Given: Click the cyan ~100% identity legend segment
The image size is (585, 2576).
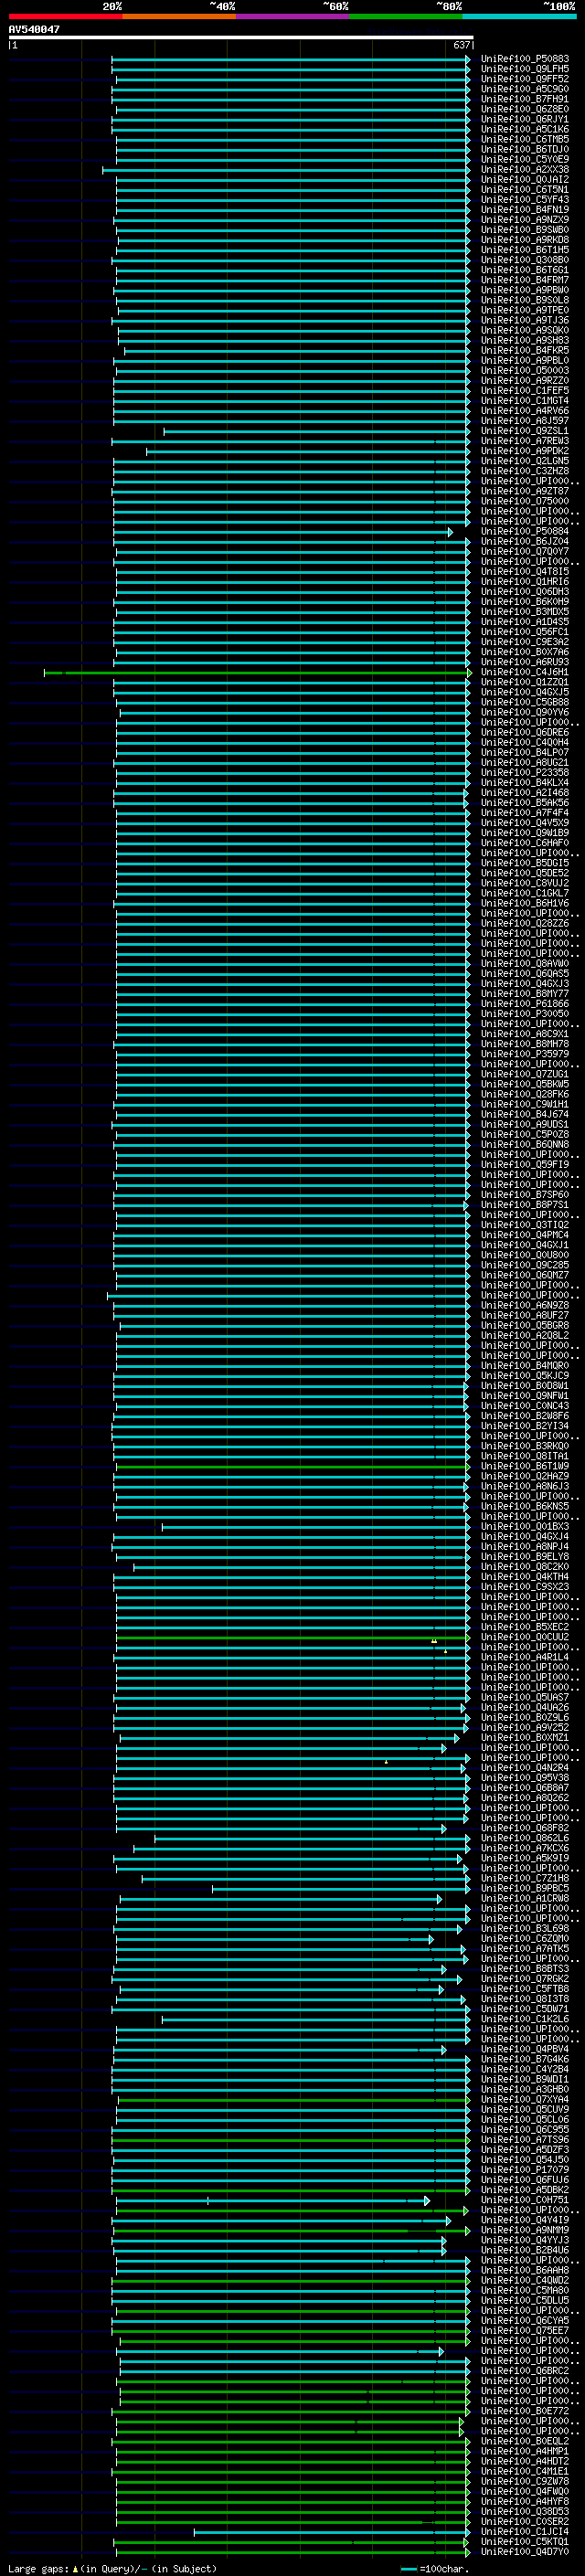Looking at the screenshot, I should click(520, 16).
